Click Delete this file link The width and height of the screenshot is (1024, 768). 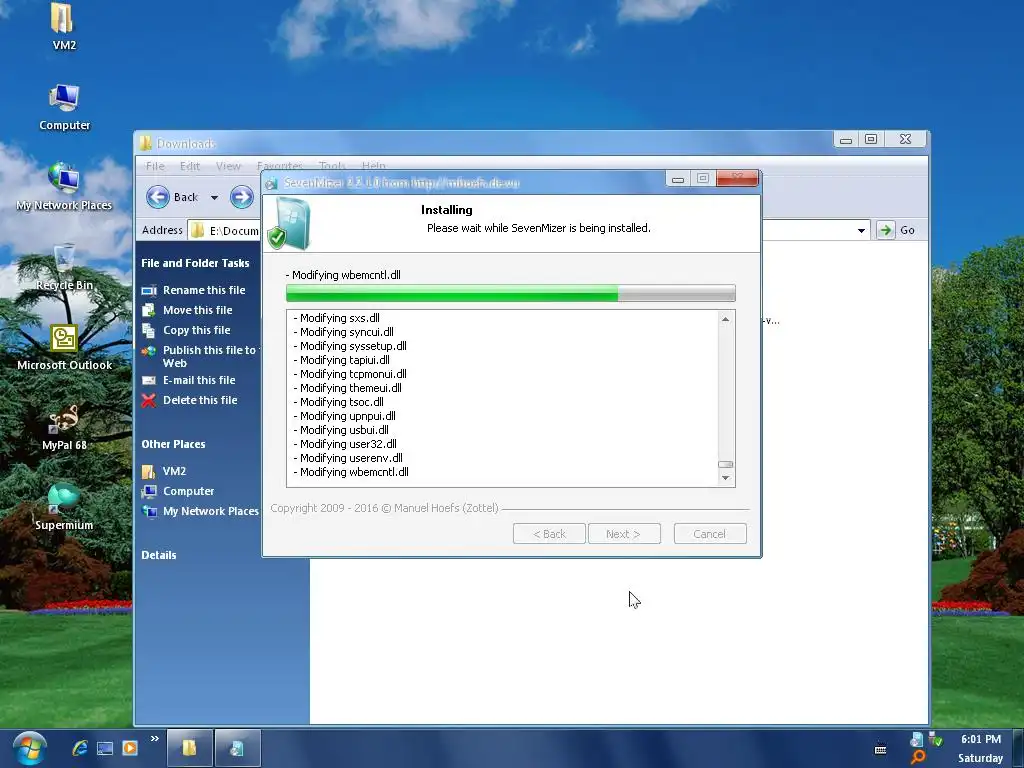coord(200,400)
